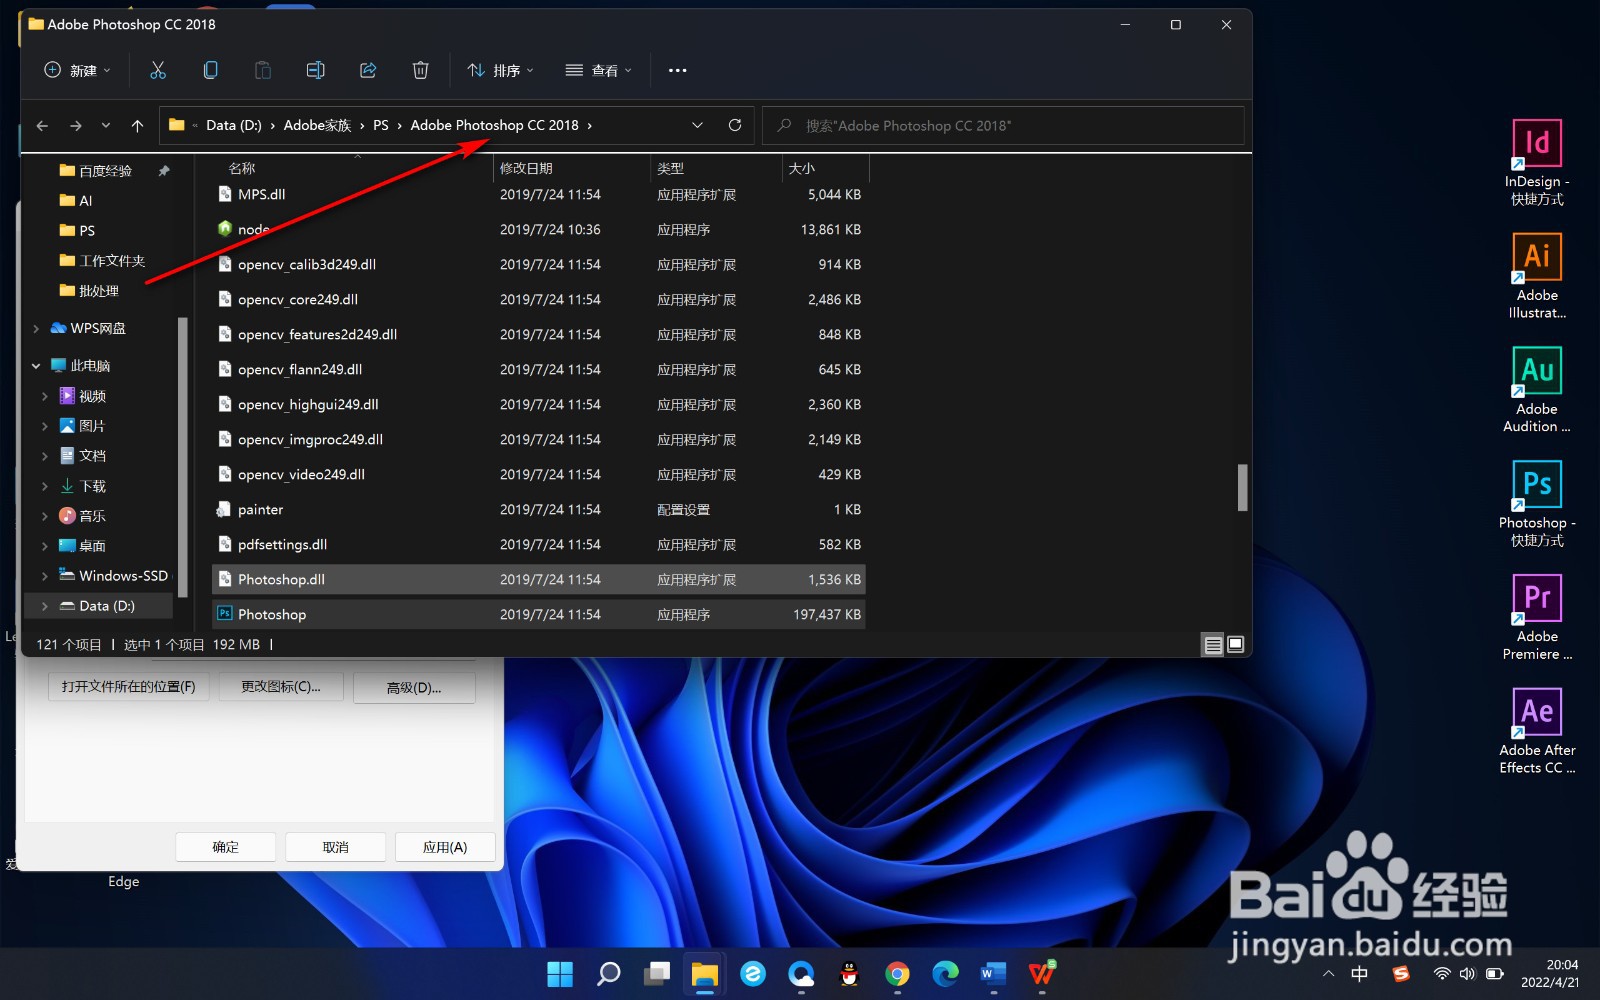Switch to large thumbnails view icon

[1236, 645]
